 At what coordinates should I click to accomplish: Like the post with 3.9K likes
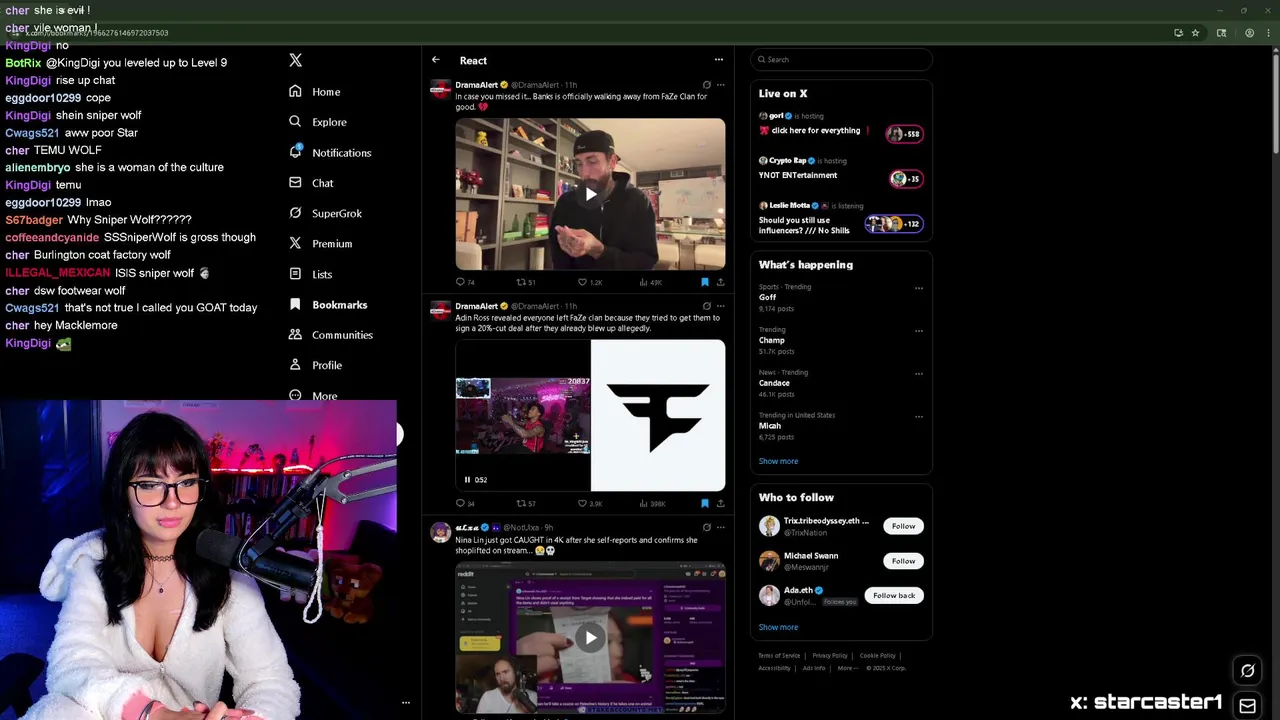coord(590,504)
